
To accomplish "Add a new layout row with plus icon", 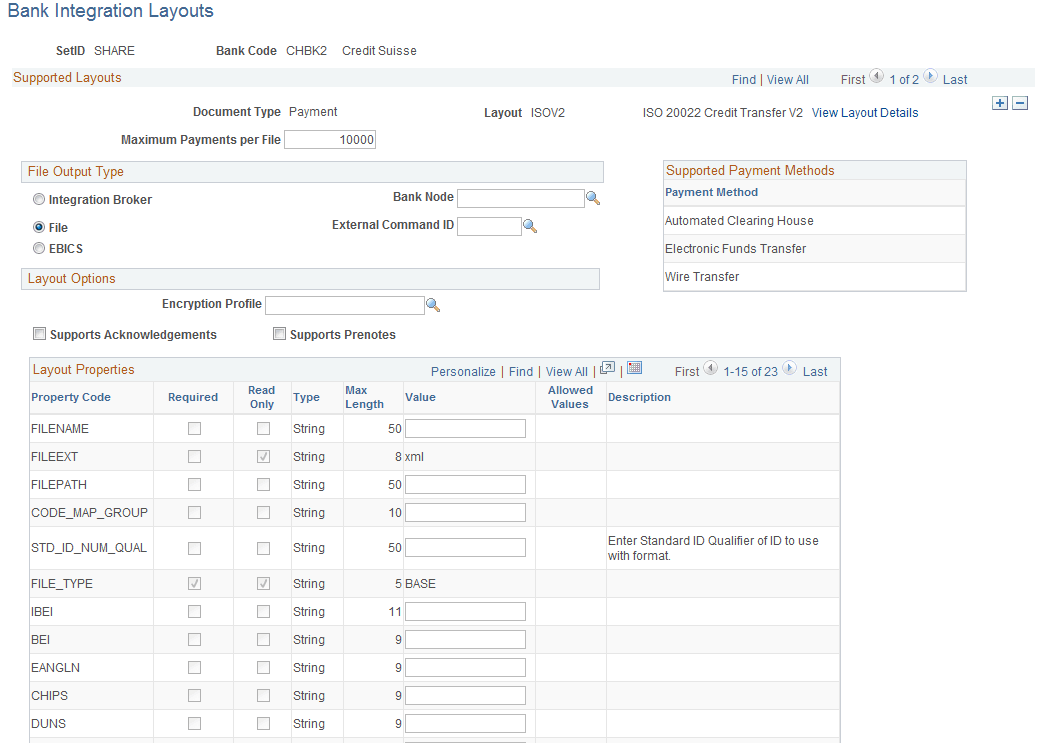I will (x=999, y=102).
